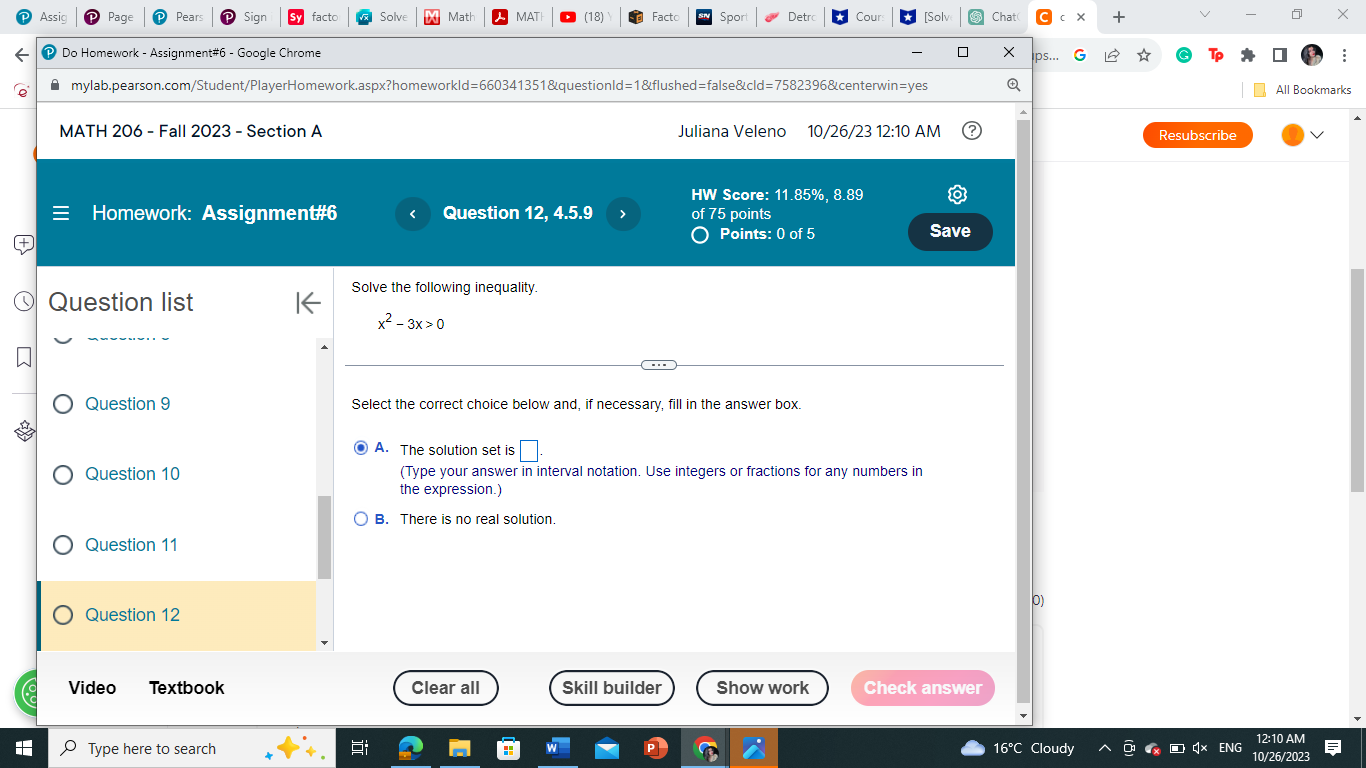The height and width of the screenshot is (768, 1366).
Task: Toggle the Chrome side panel icon
Action: 1279,56
